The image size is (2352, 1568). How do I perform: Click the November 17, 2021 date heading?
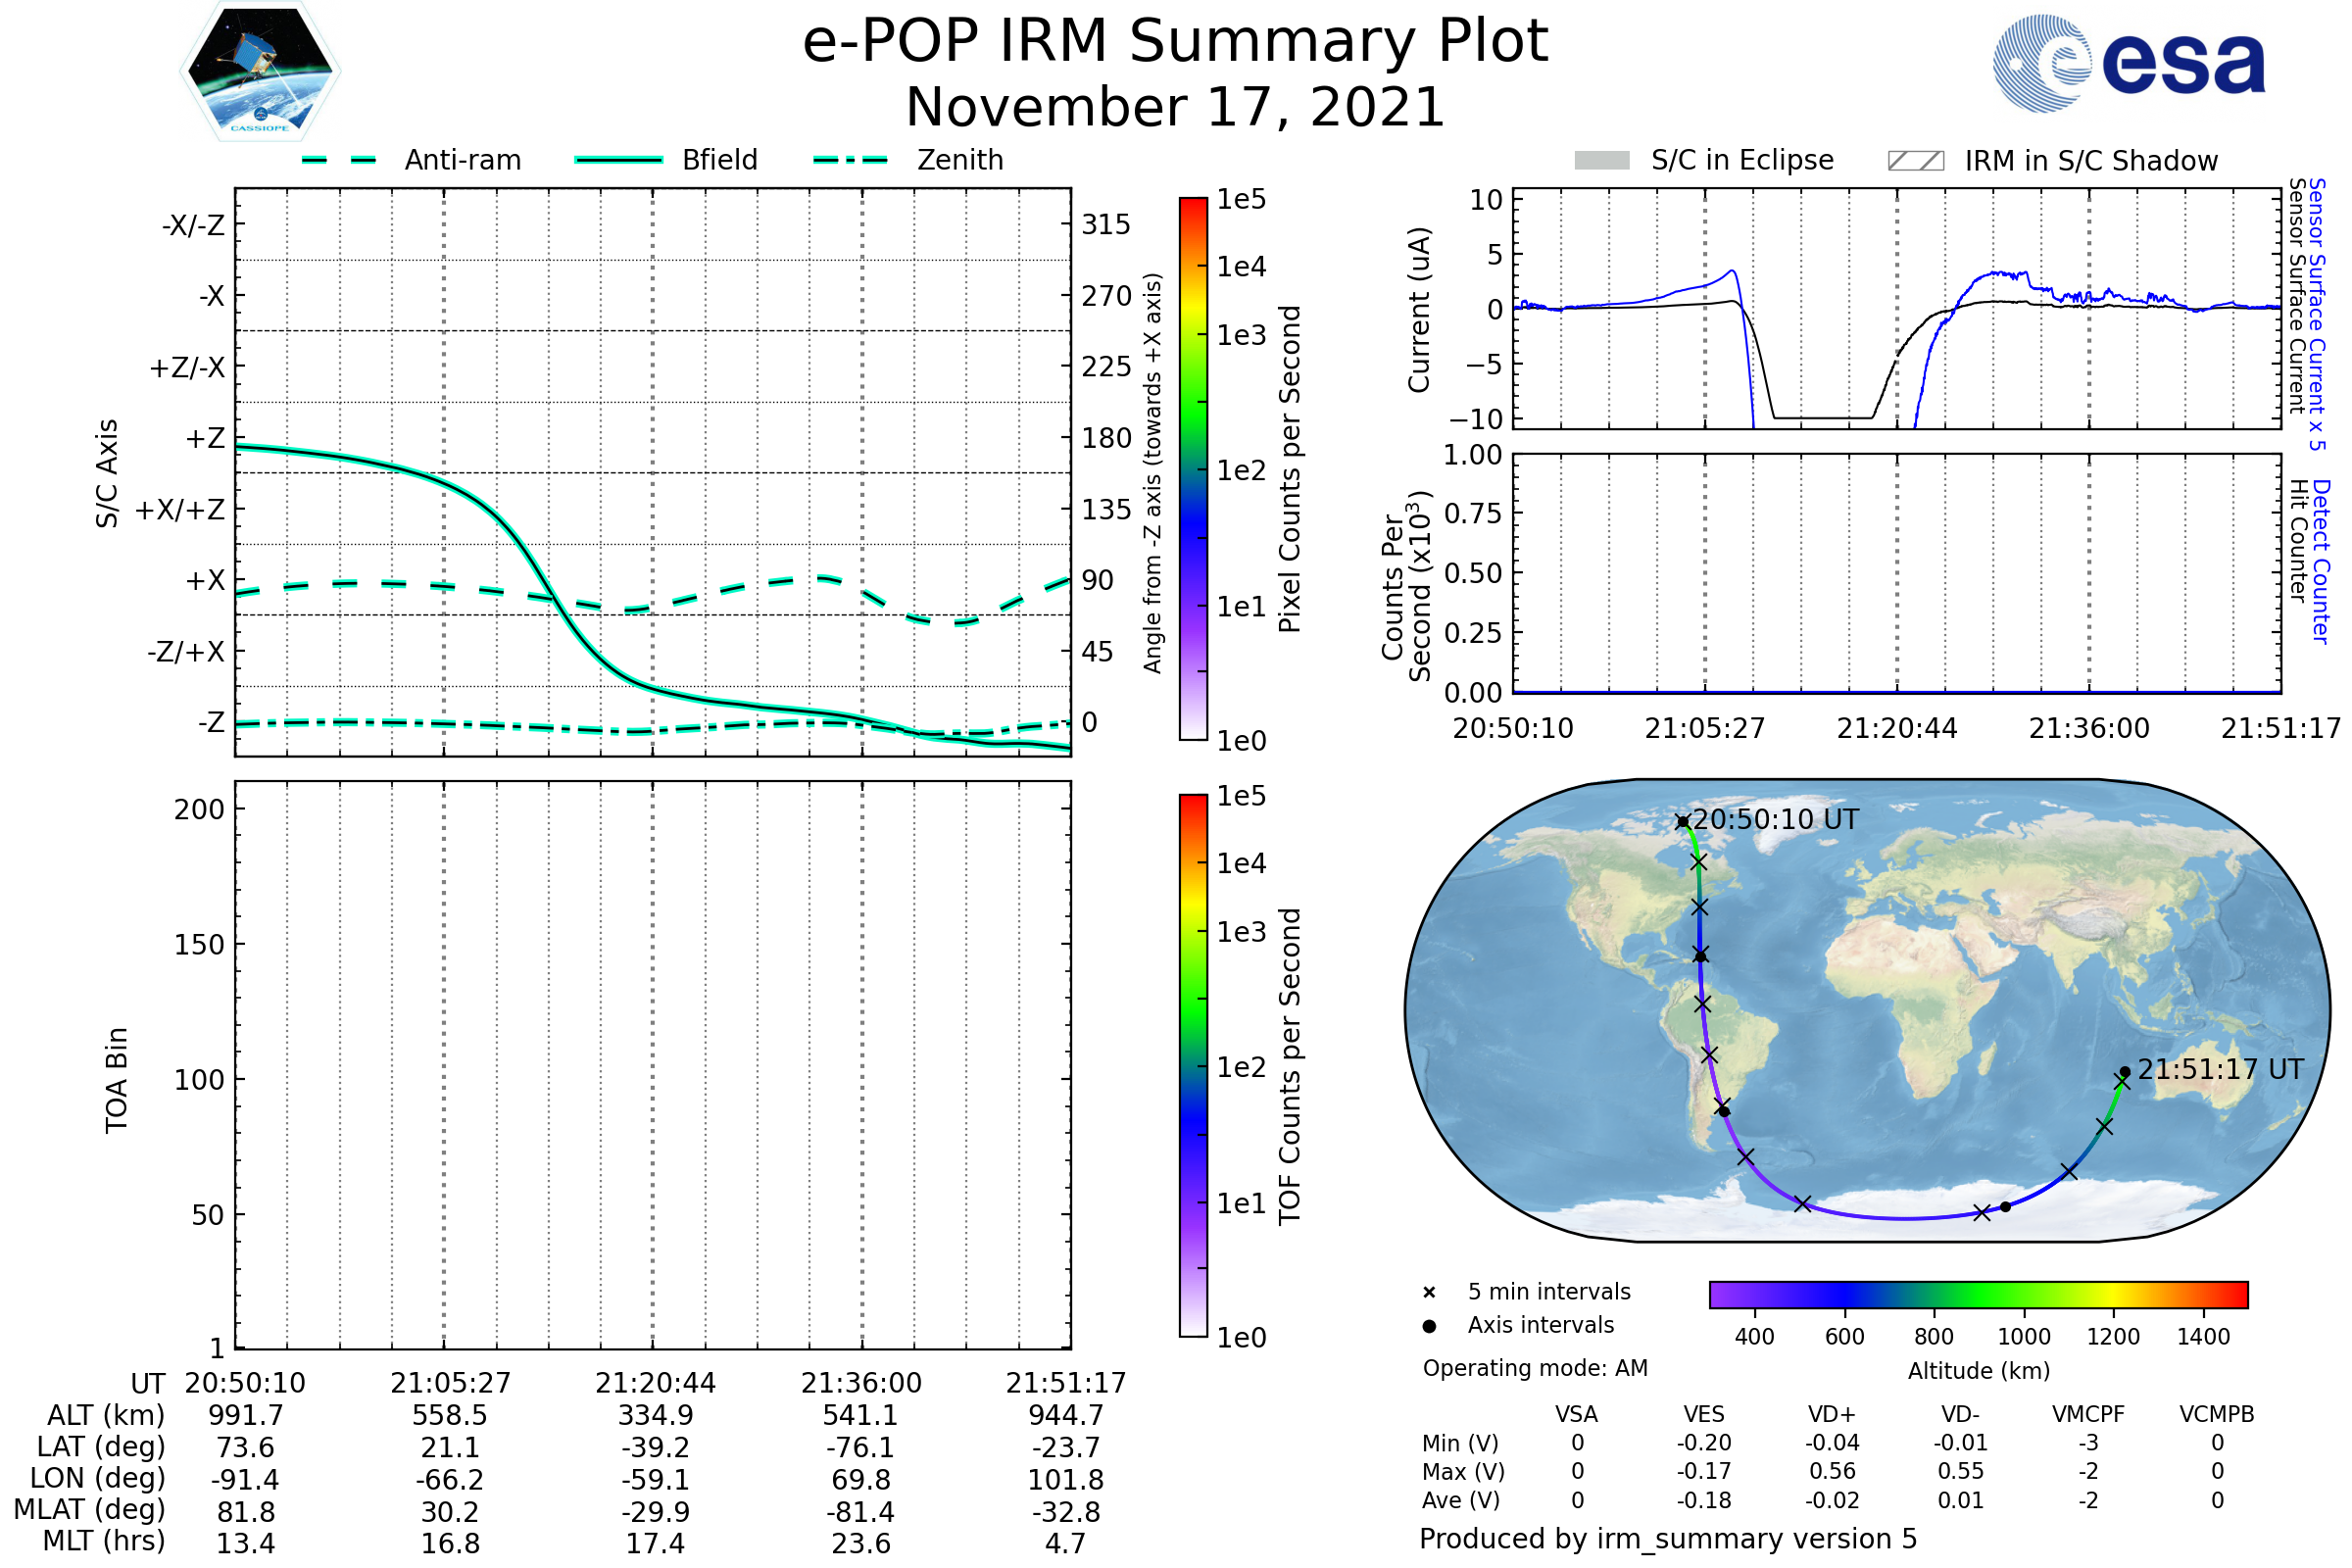pyautogui.click(x=1175, y=108)
